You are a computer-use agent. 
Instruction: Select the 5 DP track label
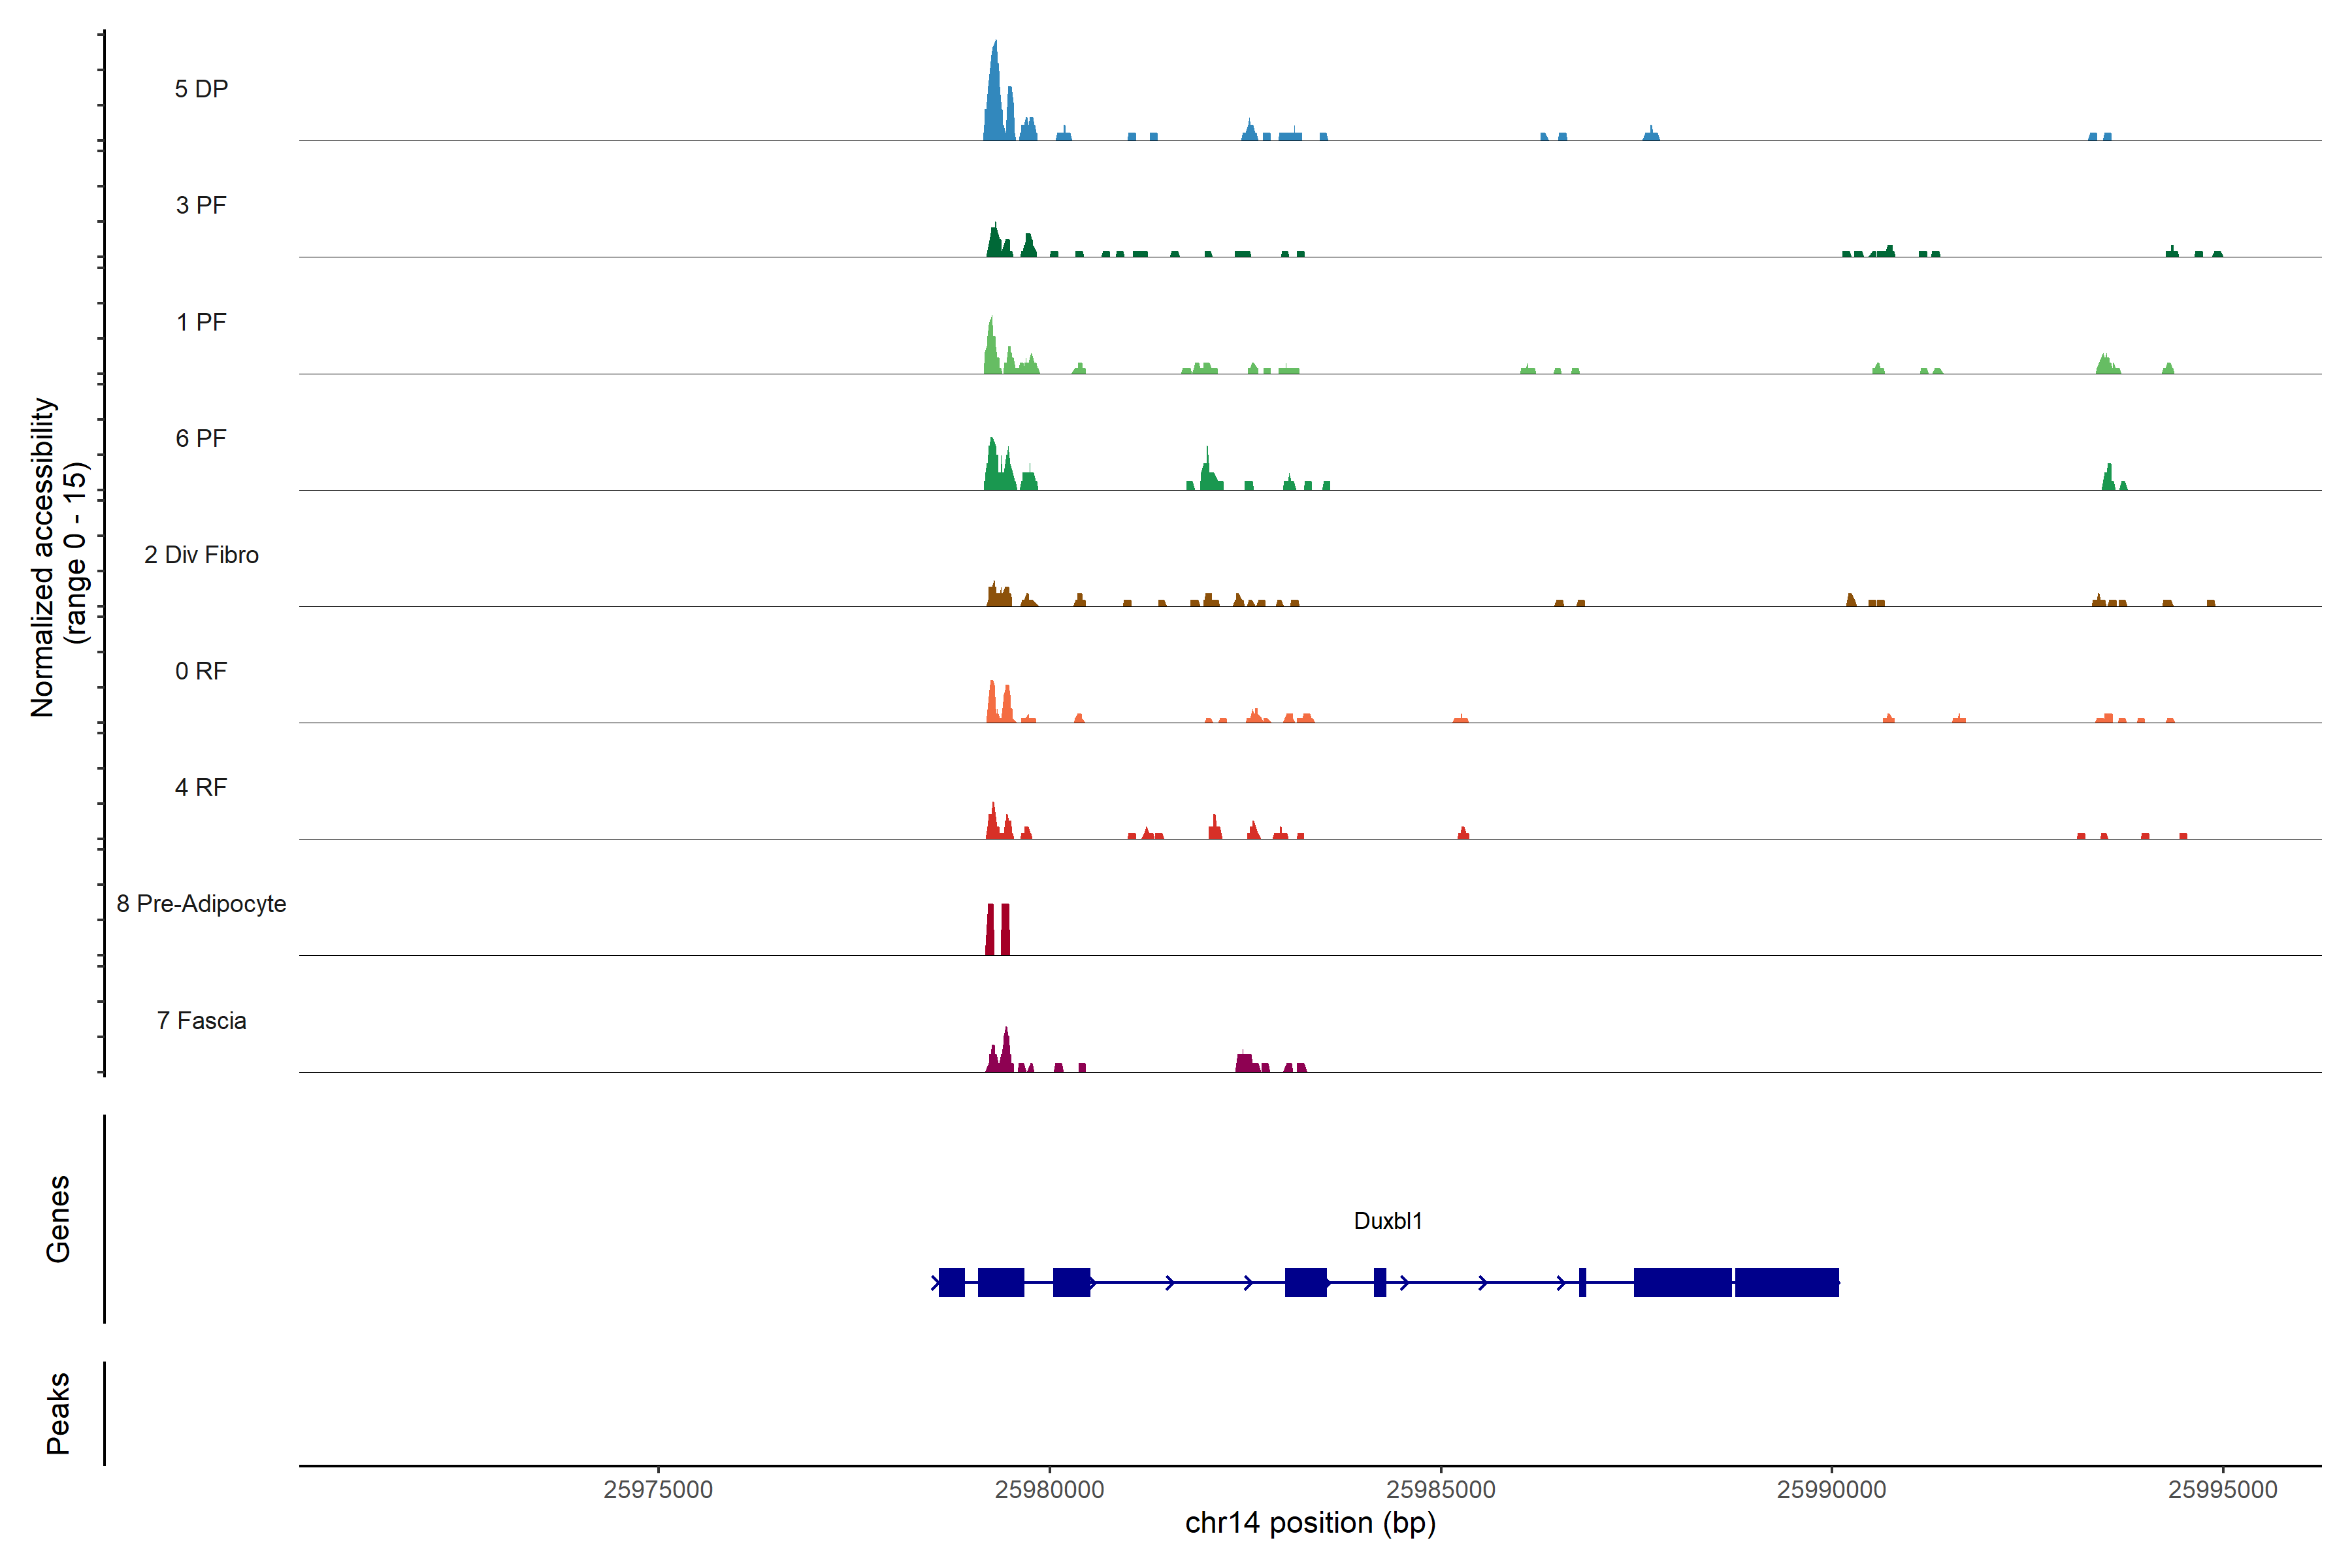click(x=201, y=89)
